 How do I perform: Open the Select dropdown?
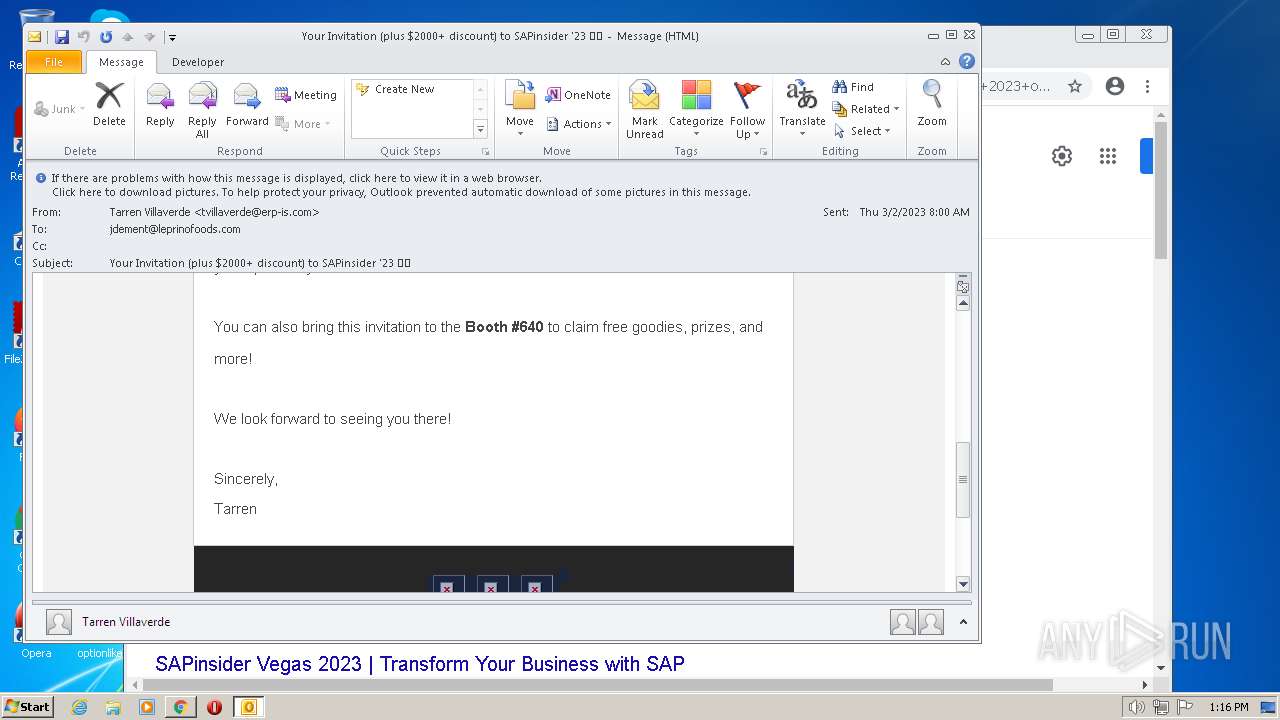(x=862, y=131)
